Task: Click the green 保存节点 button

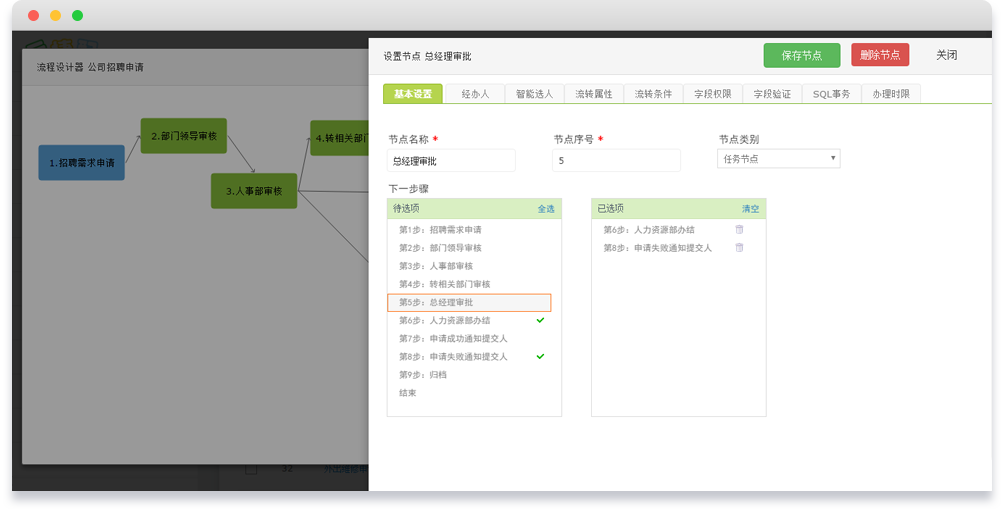Action: [801, 56]
